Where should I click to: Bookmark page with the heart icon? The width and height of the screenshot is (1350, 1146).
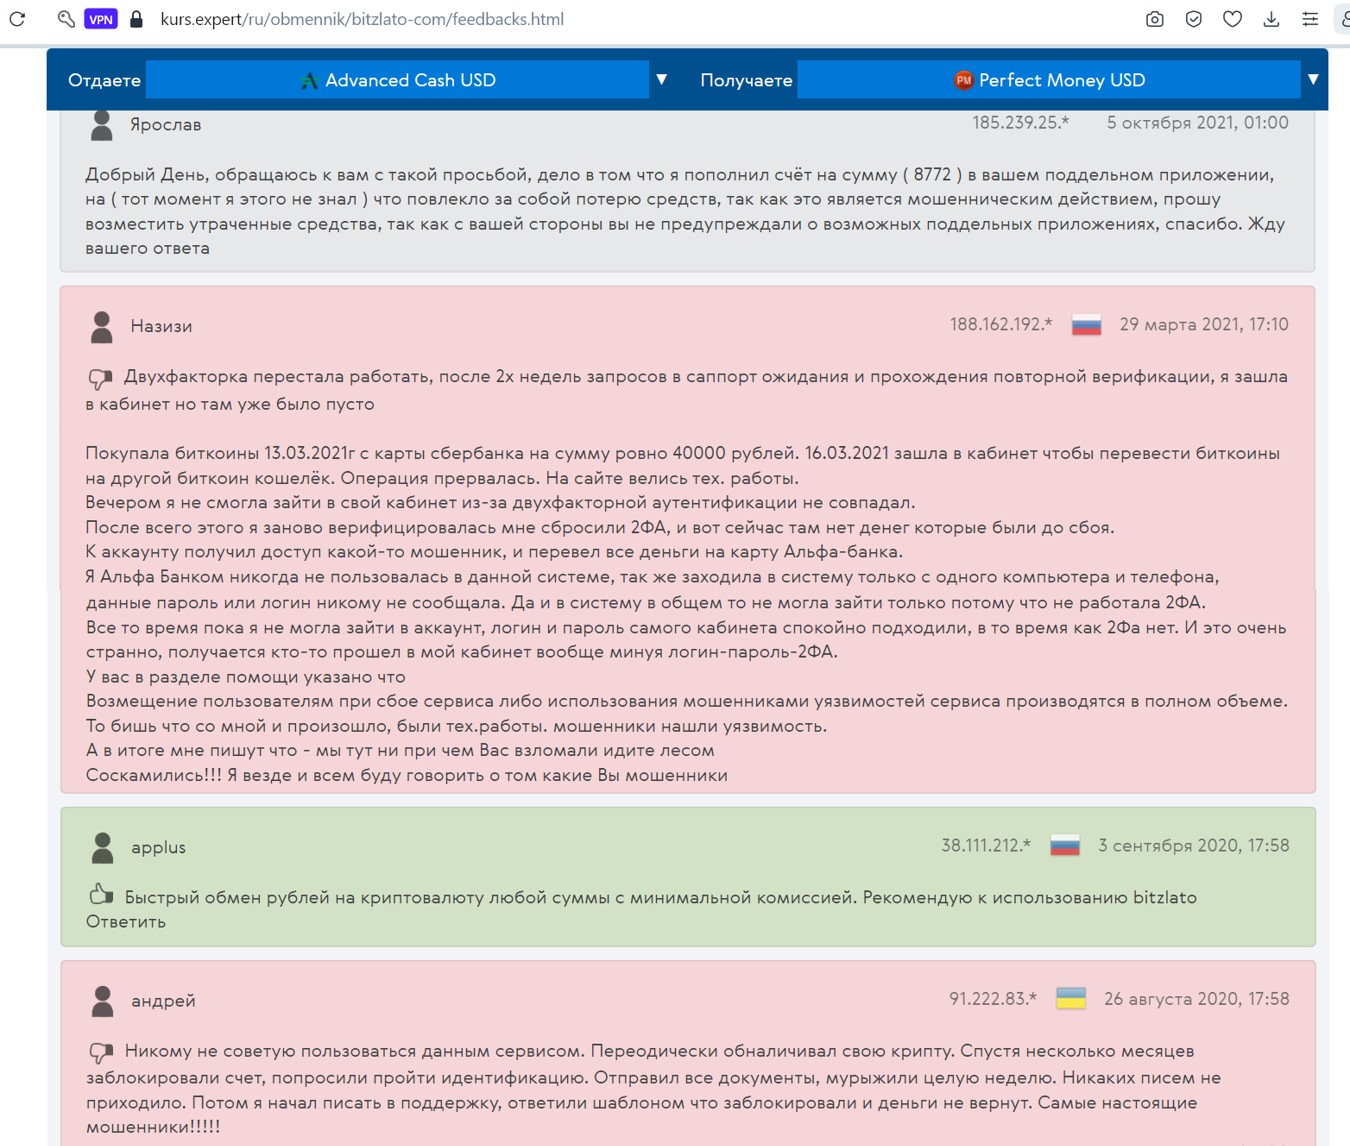[x=1233, y=19]
